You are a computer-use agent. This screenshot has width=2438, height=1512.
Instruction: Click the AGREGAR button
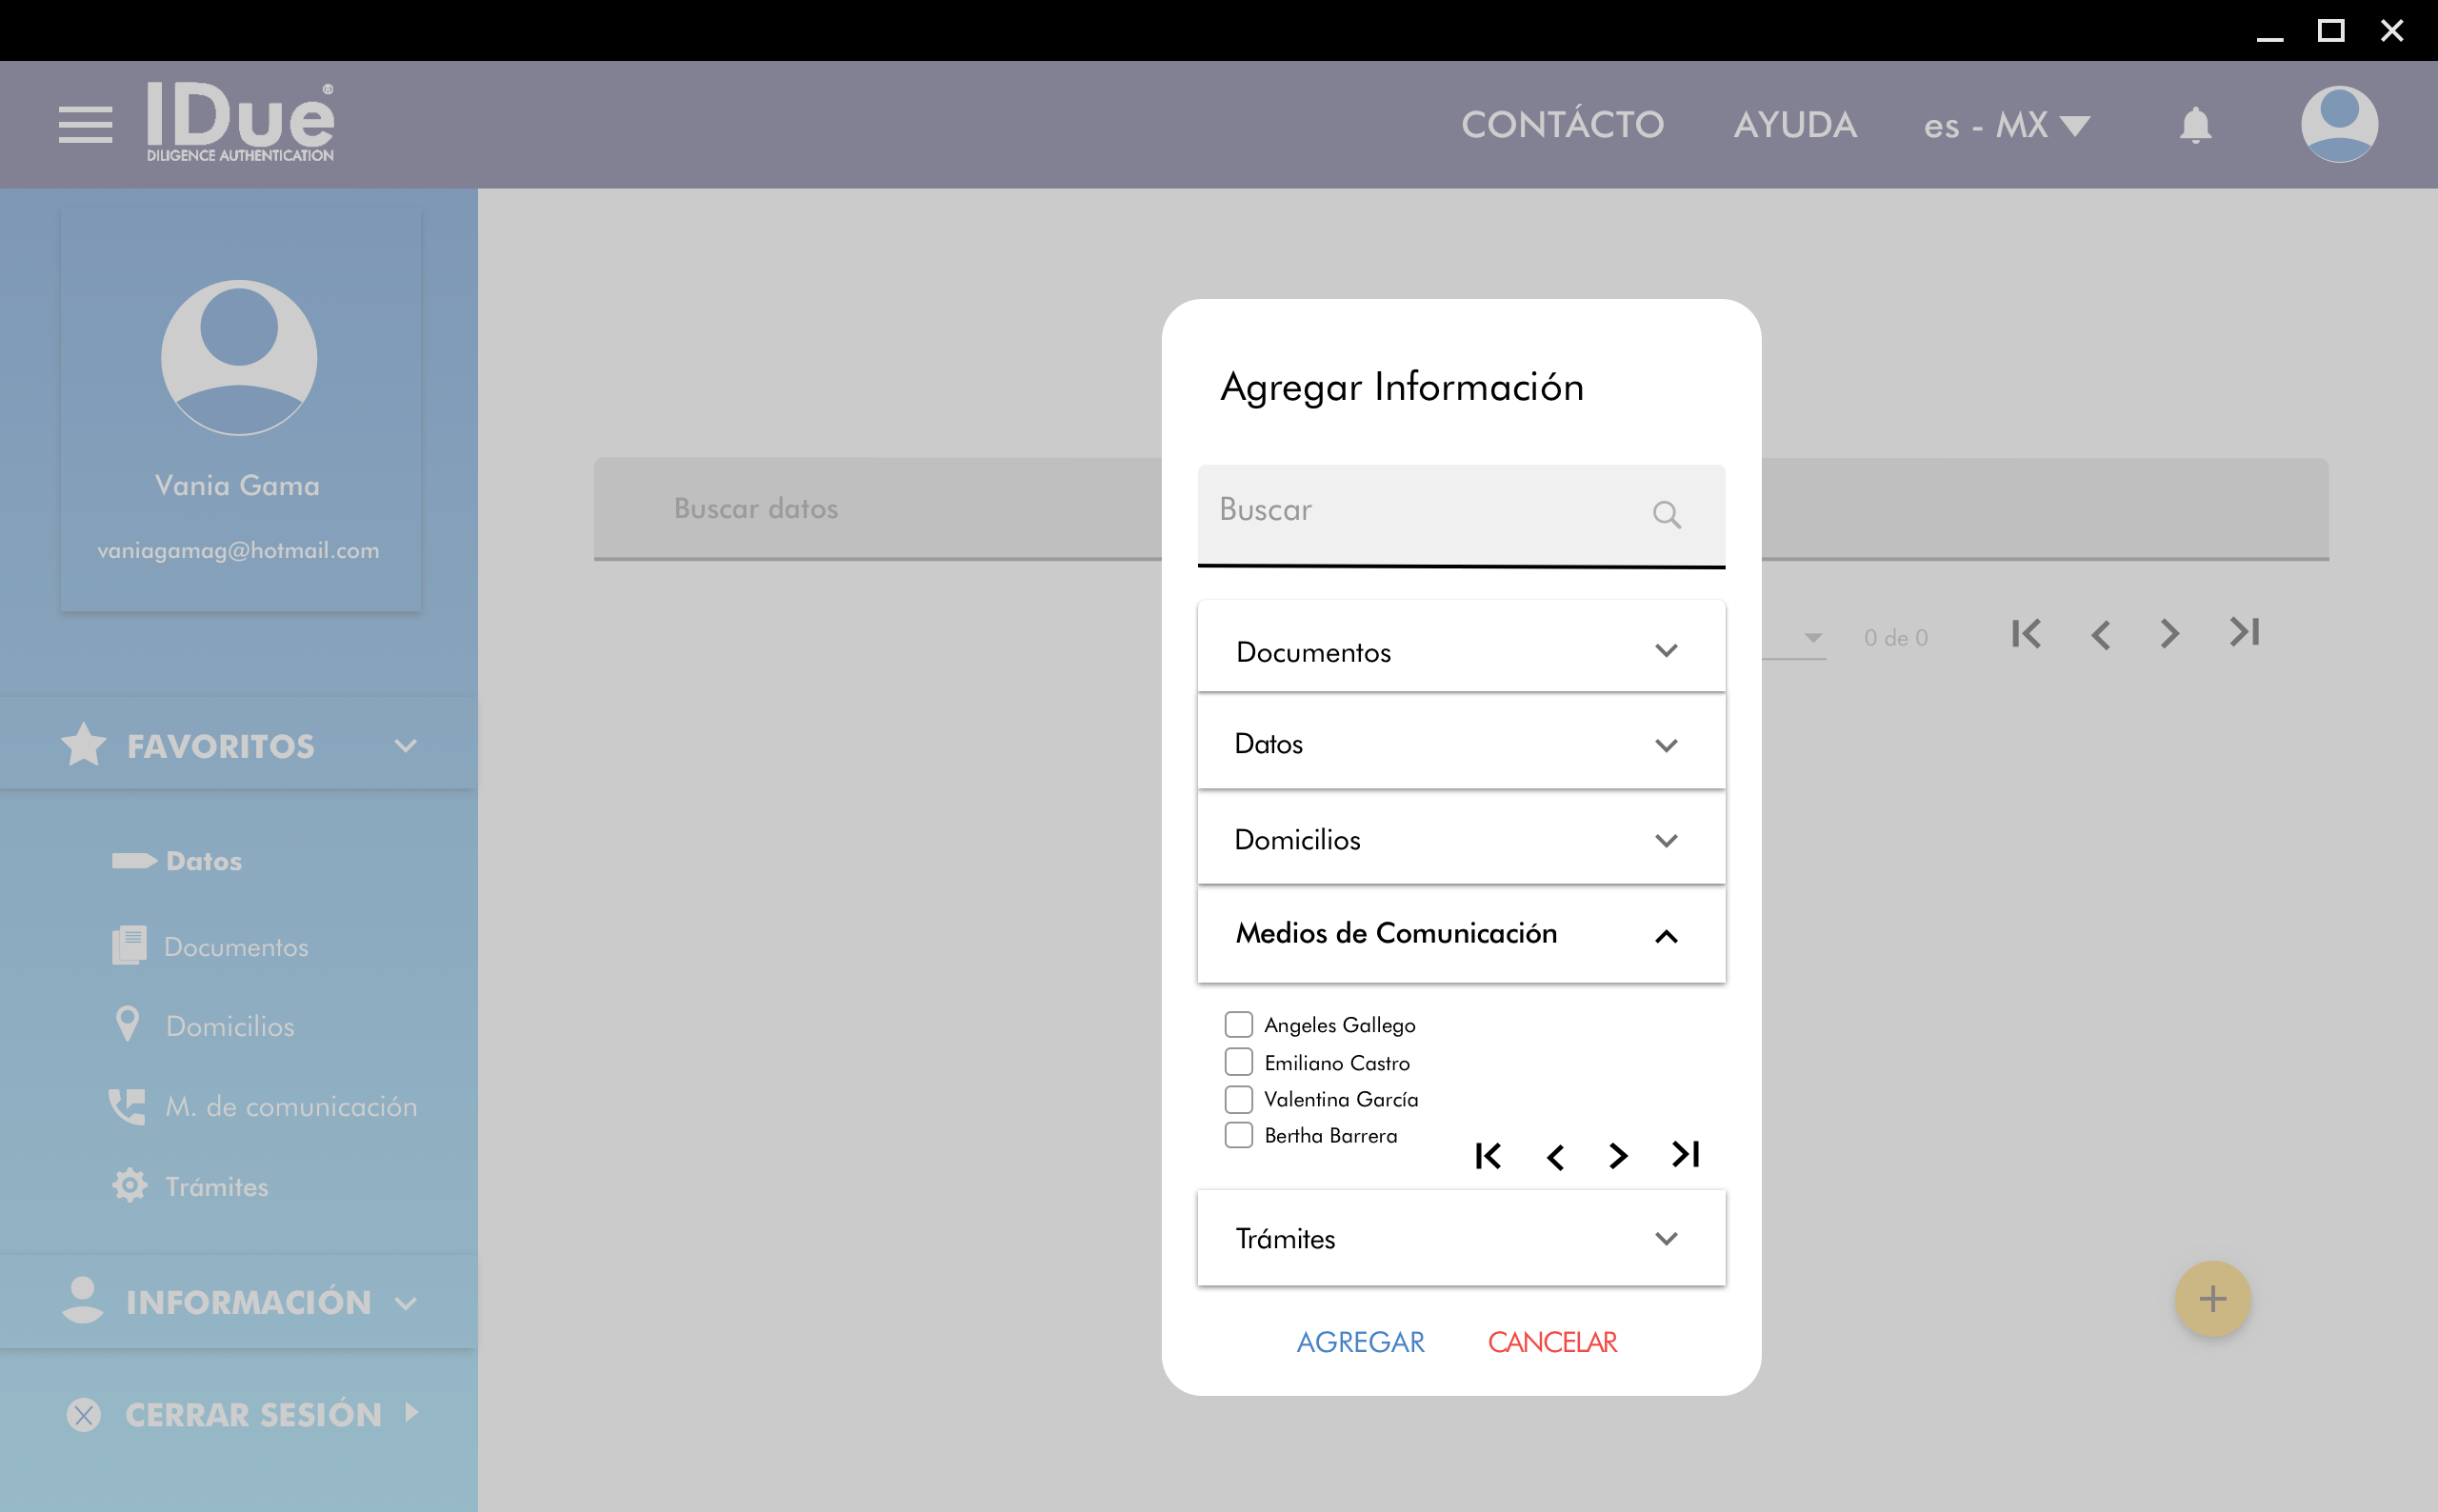pyautogui.click(x=1360, y=1342)
